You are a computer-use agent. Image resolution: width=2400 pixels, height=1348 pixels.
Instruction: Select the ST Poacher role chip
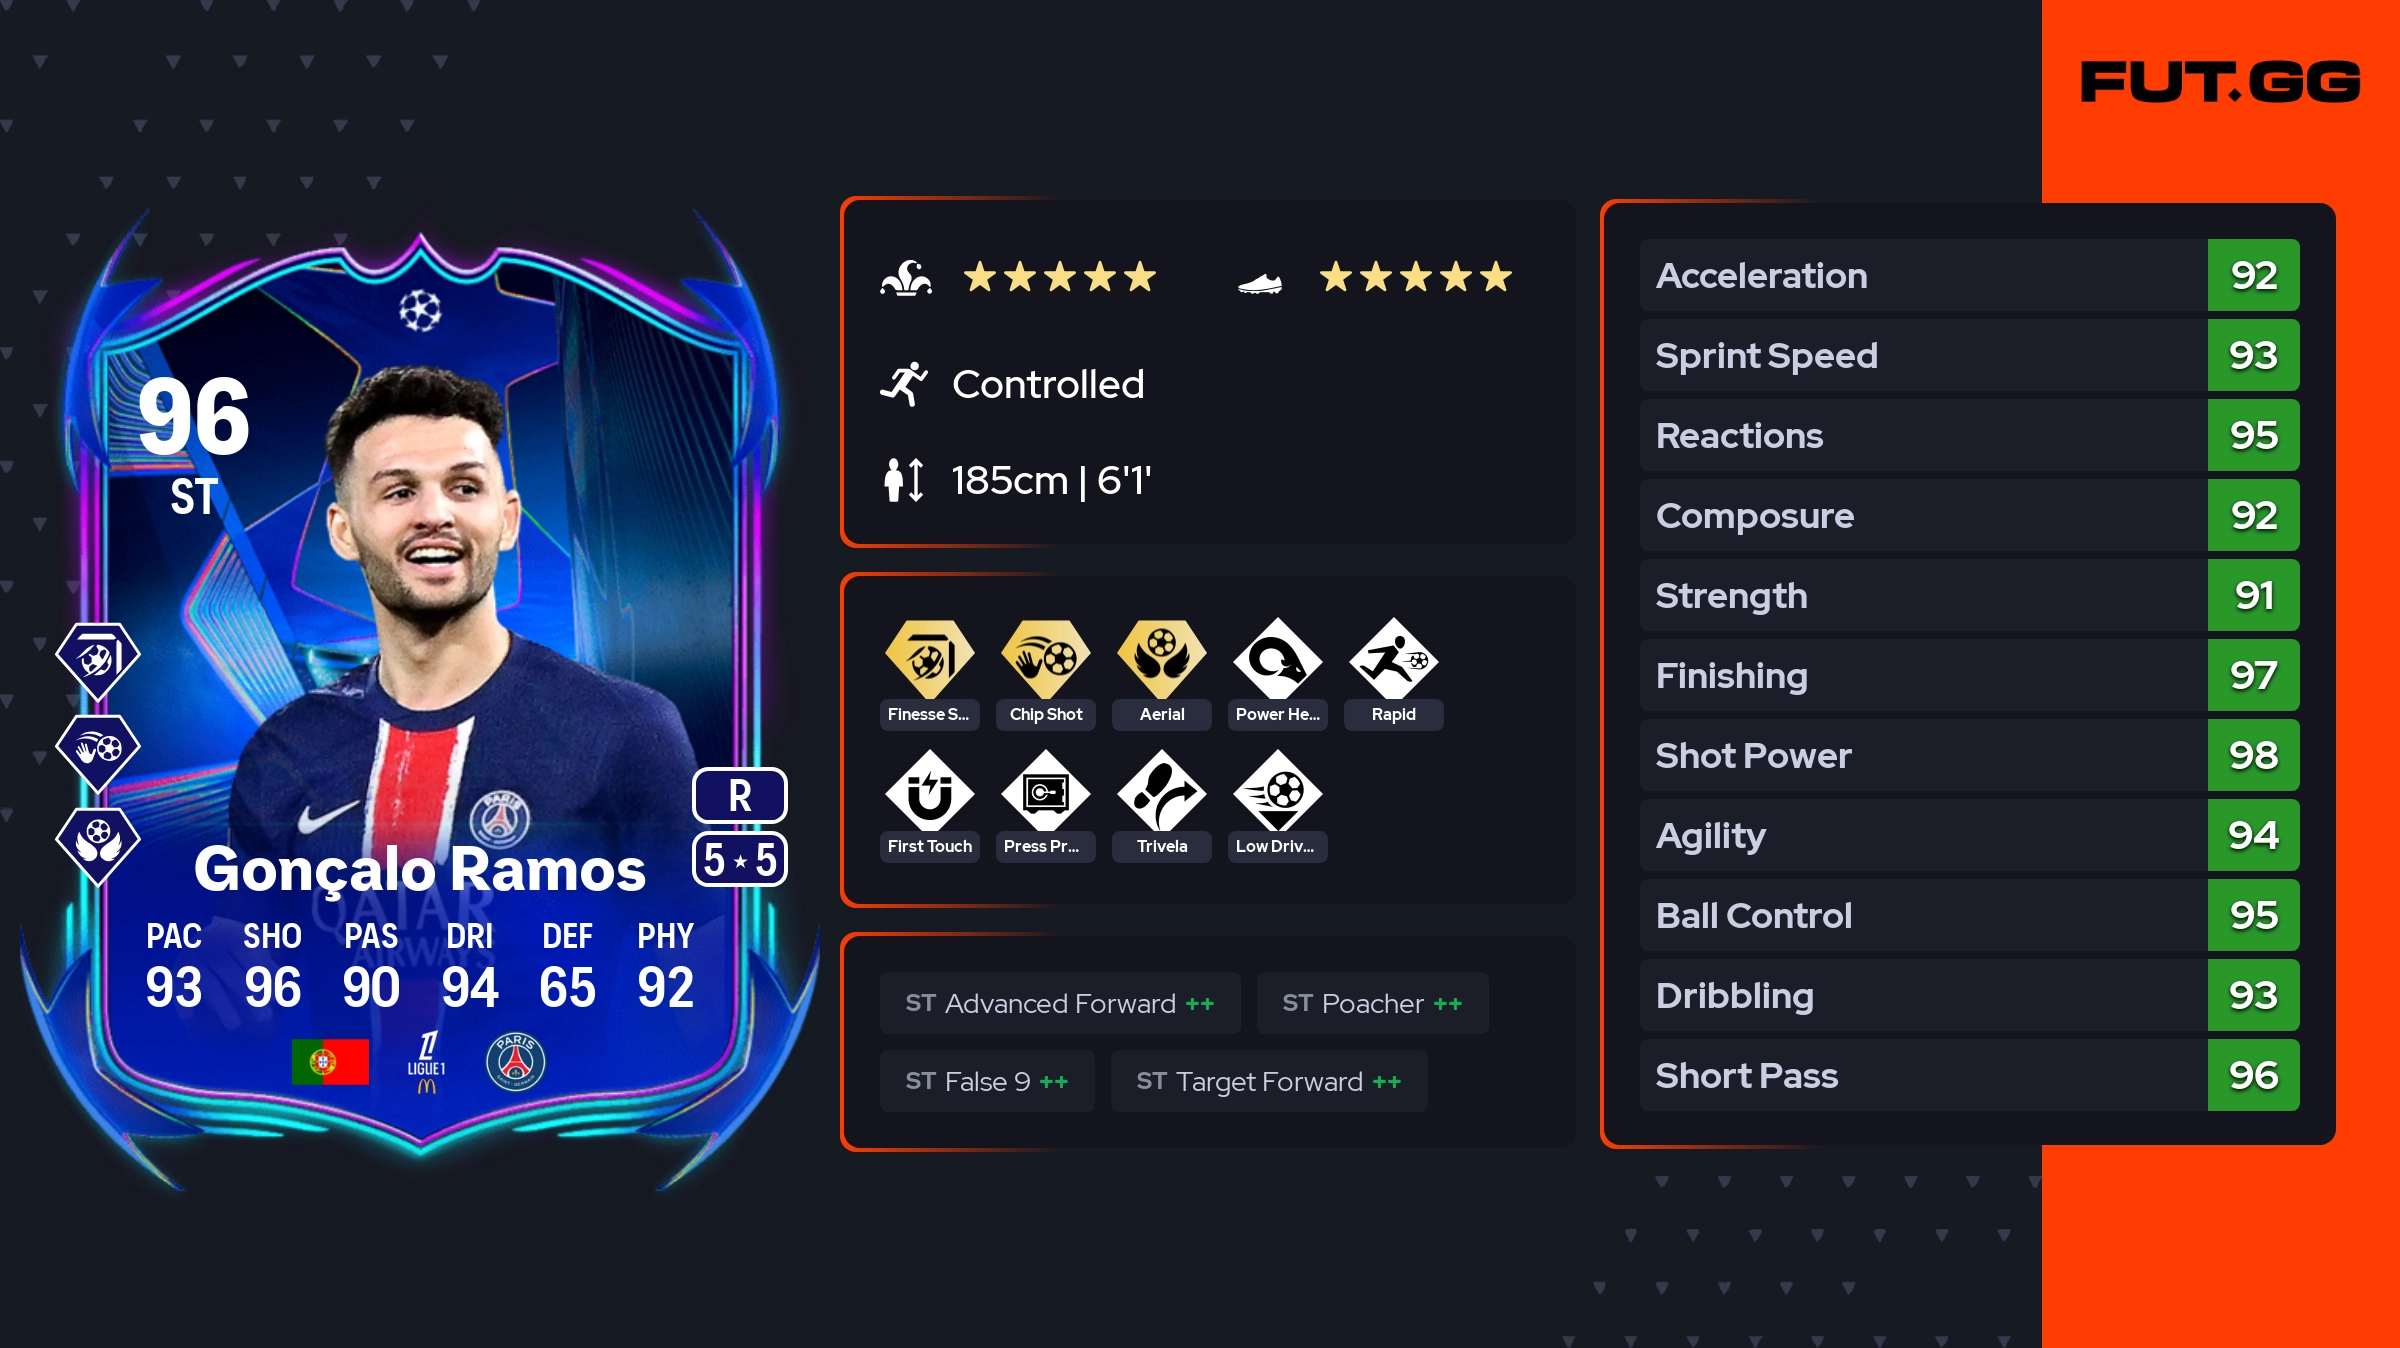tap(1372, 1003)
